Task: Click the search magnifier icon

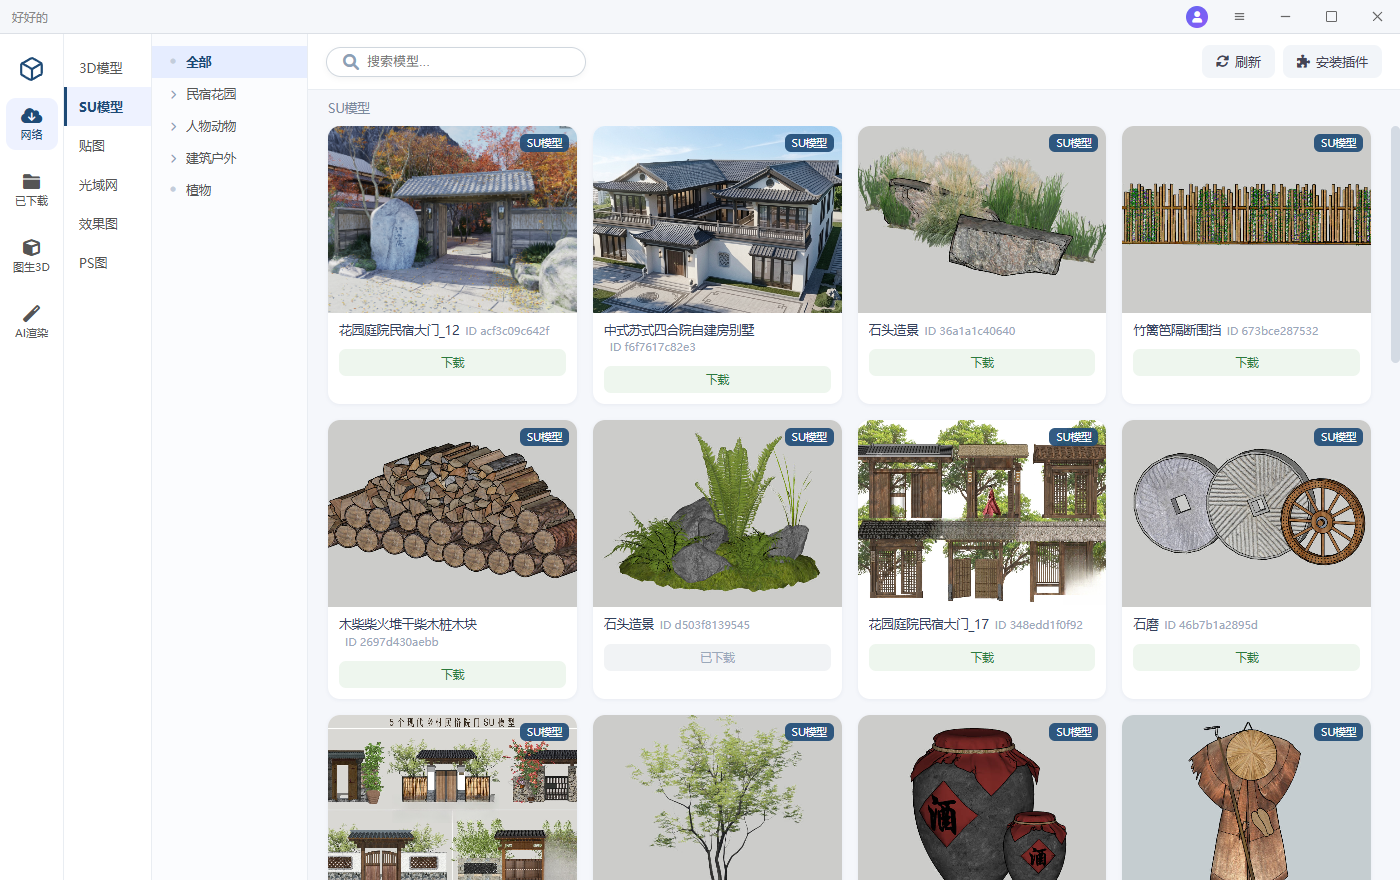Action: coord(351,62)
